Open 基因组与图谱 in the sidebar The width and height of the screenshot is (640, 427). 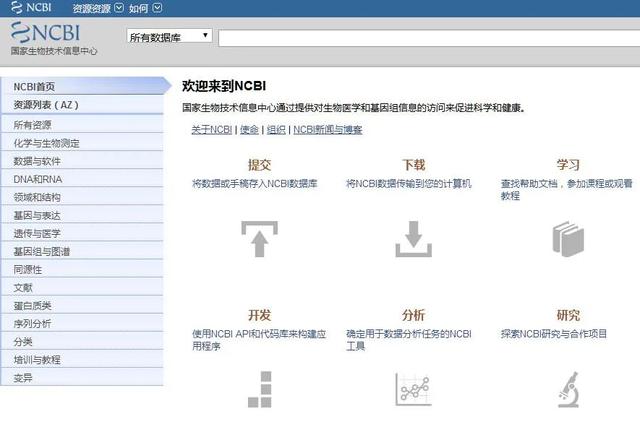pyautogui.click(x=82, y=251)
